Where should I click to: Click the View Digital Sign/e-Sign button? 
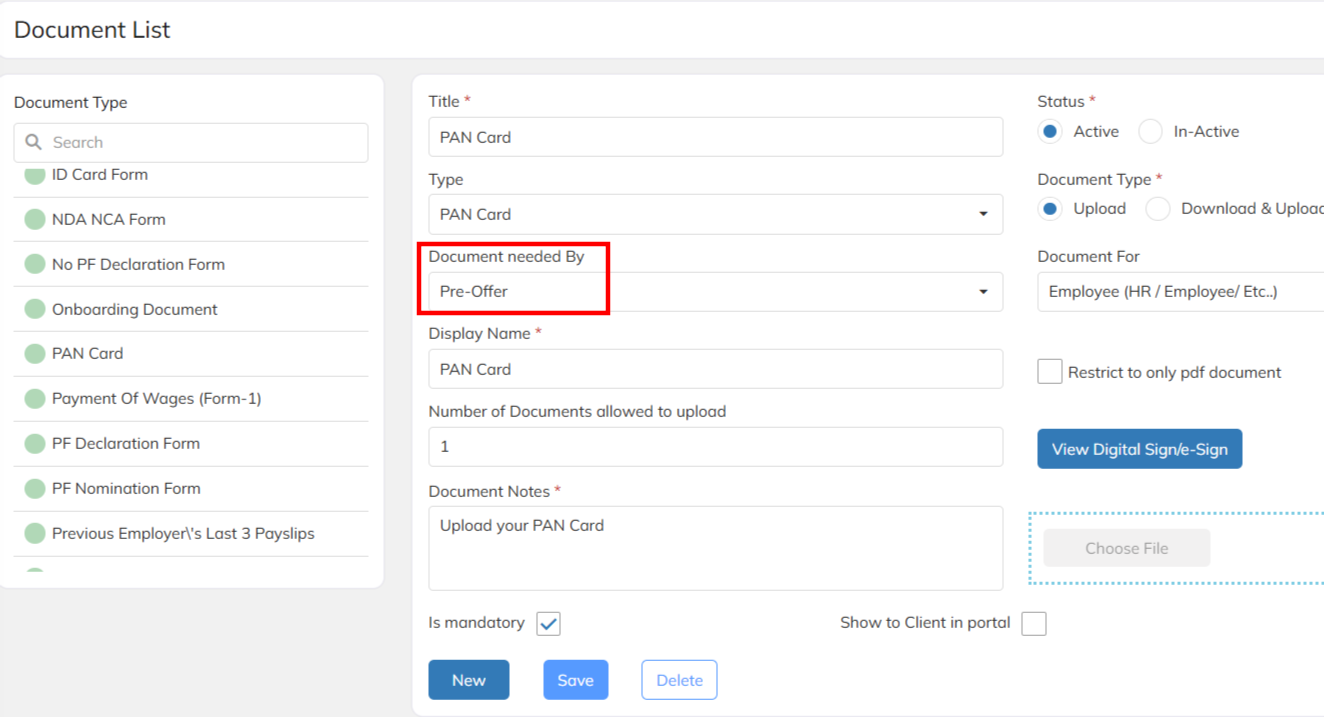point(1139,449)
